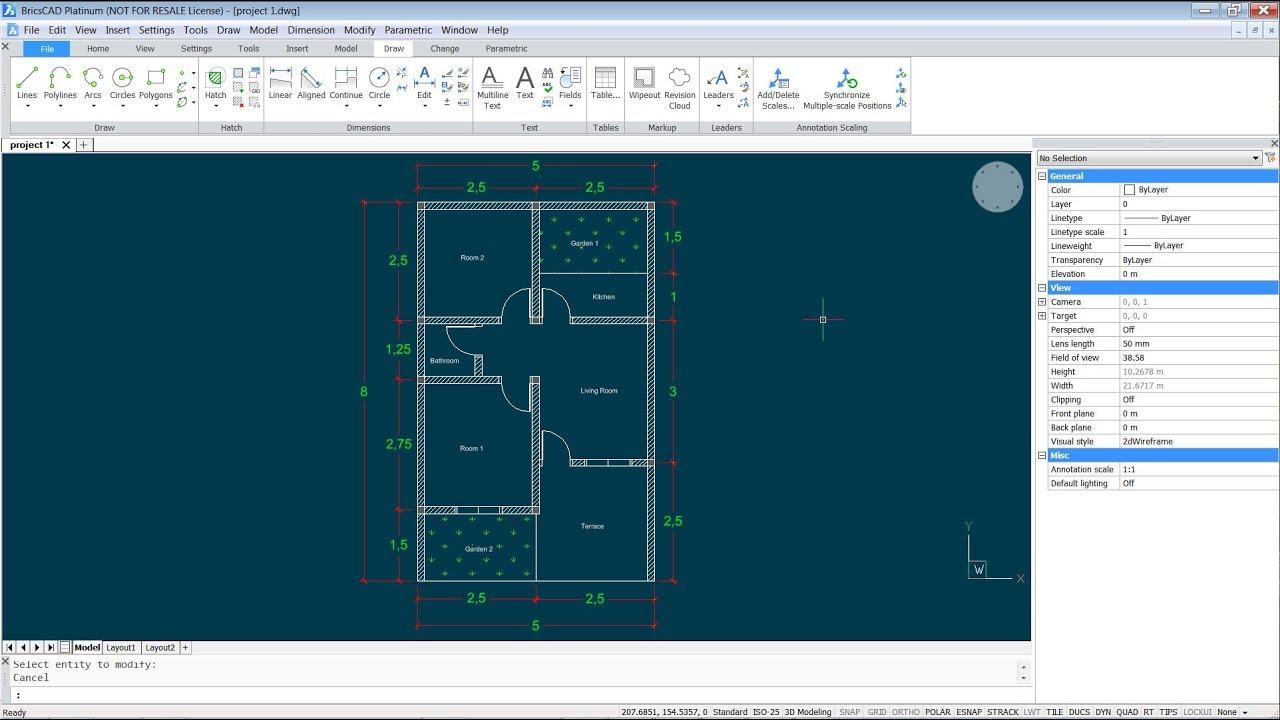Click the Annotation scale 1:1 value
This screenshot has height=720, width=1280.
[1198, 470]
